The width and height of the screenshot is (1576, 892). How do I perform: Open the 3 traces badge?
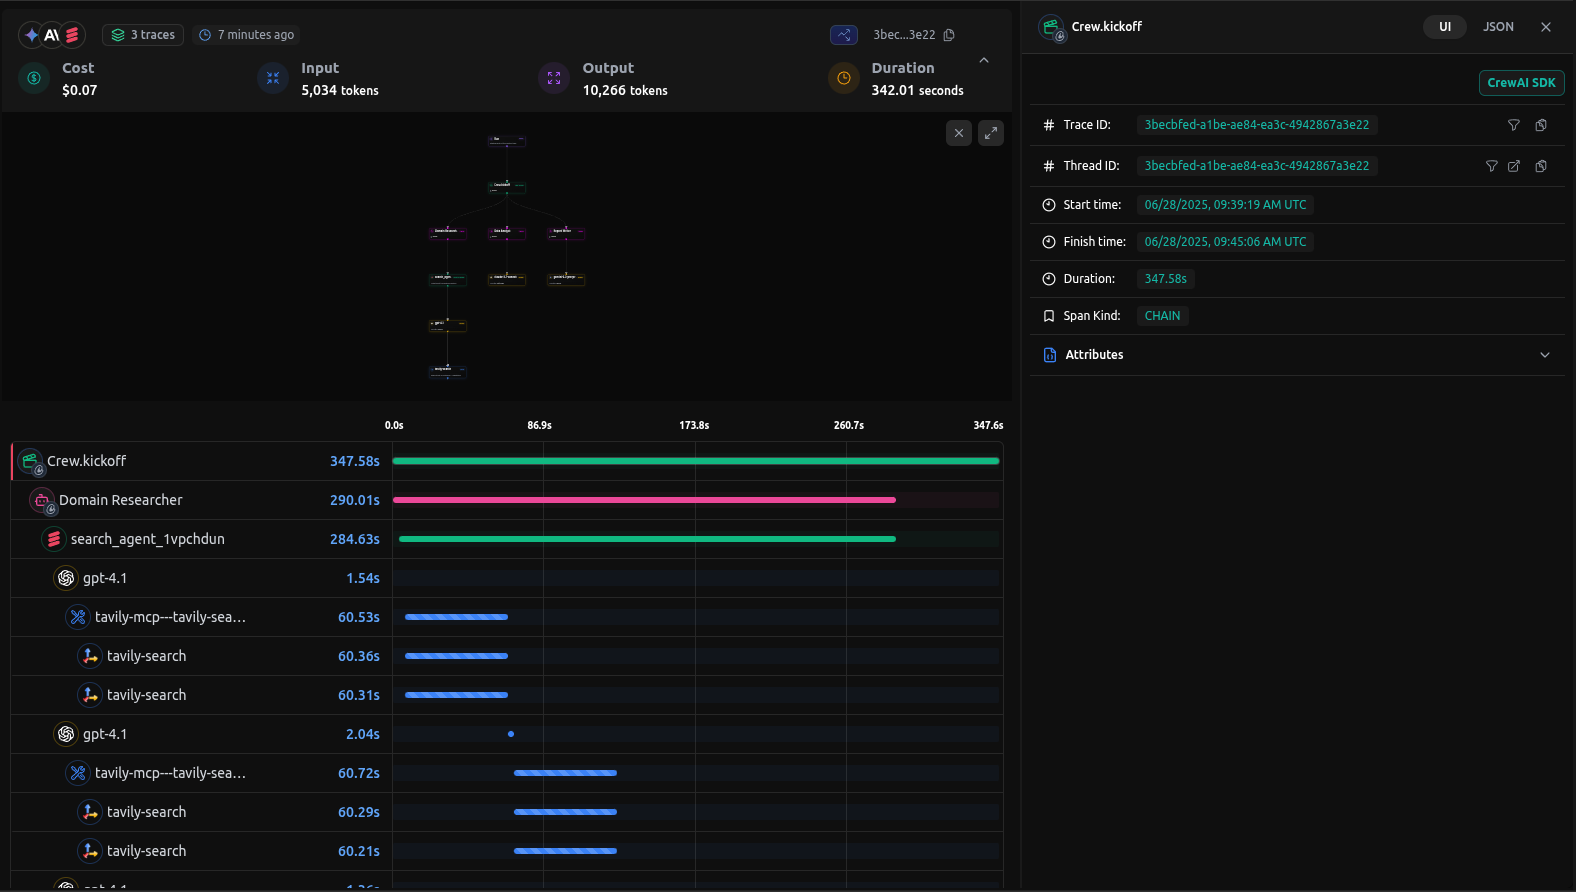tap(143, 35)
